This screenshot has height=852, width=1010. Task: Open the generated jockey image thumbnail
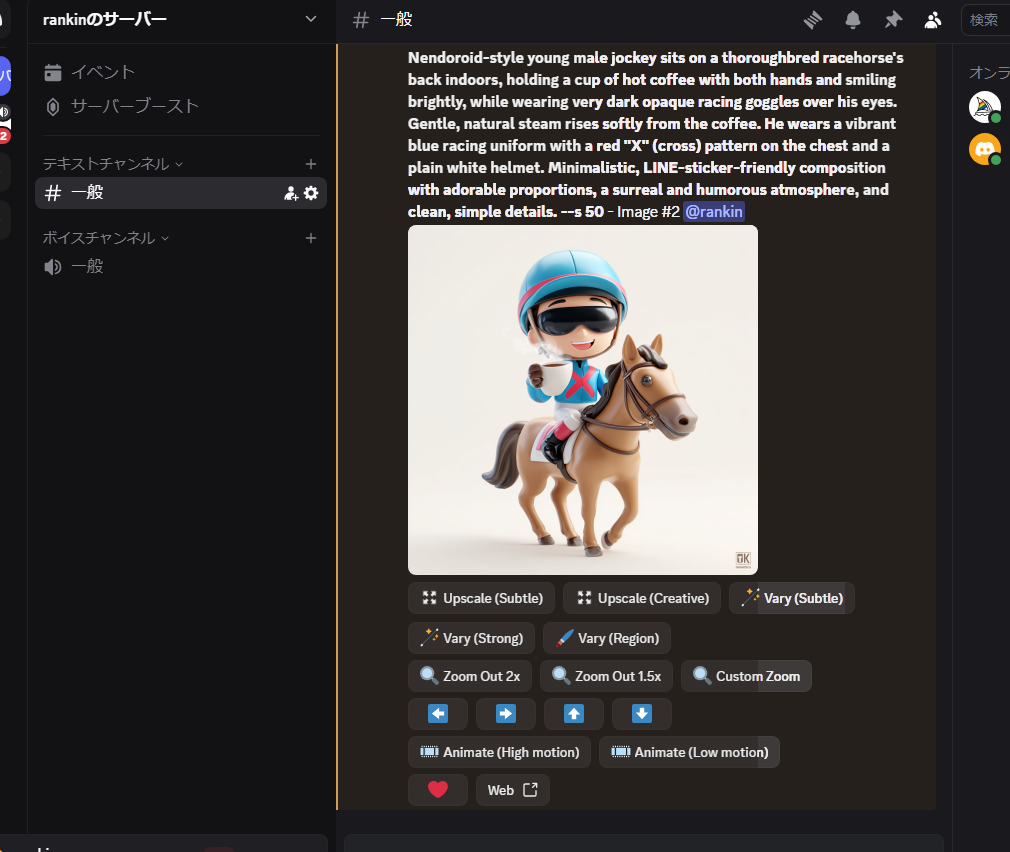click(582, 400)
